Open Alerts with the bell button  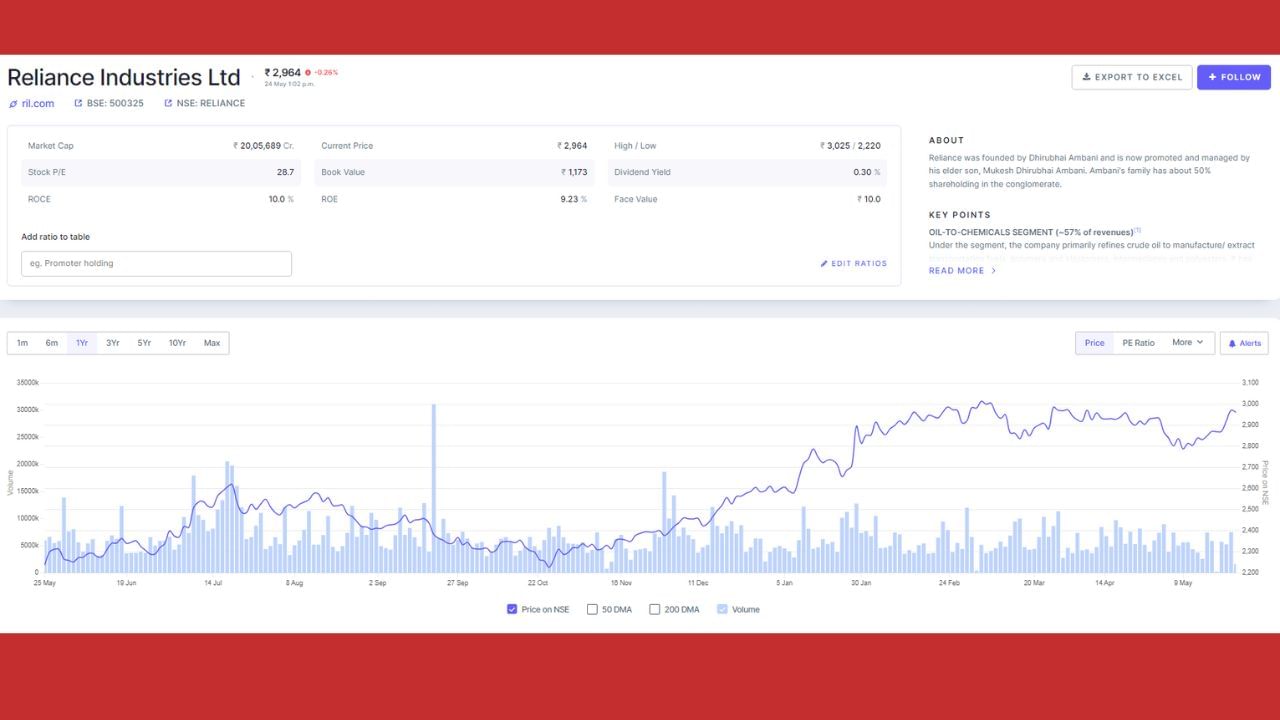click(1244, 343)
